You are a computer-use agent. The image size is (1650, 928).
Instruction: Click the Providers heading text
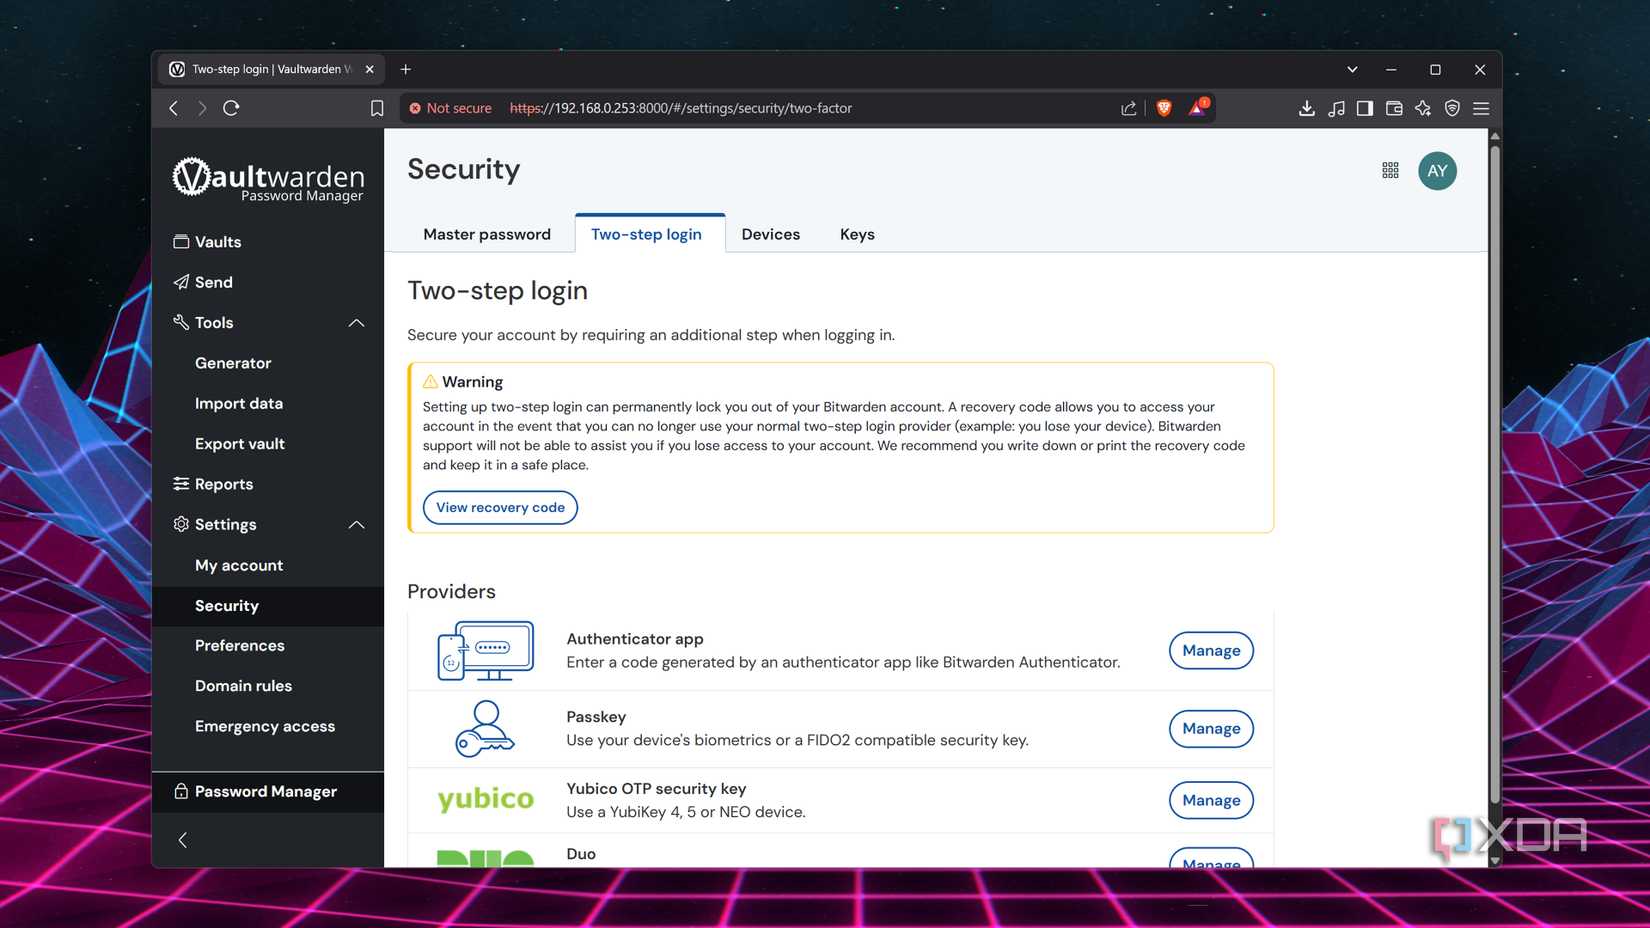pos(451,591)
